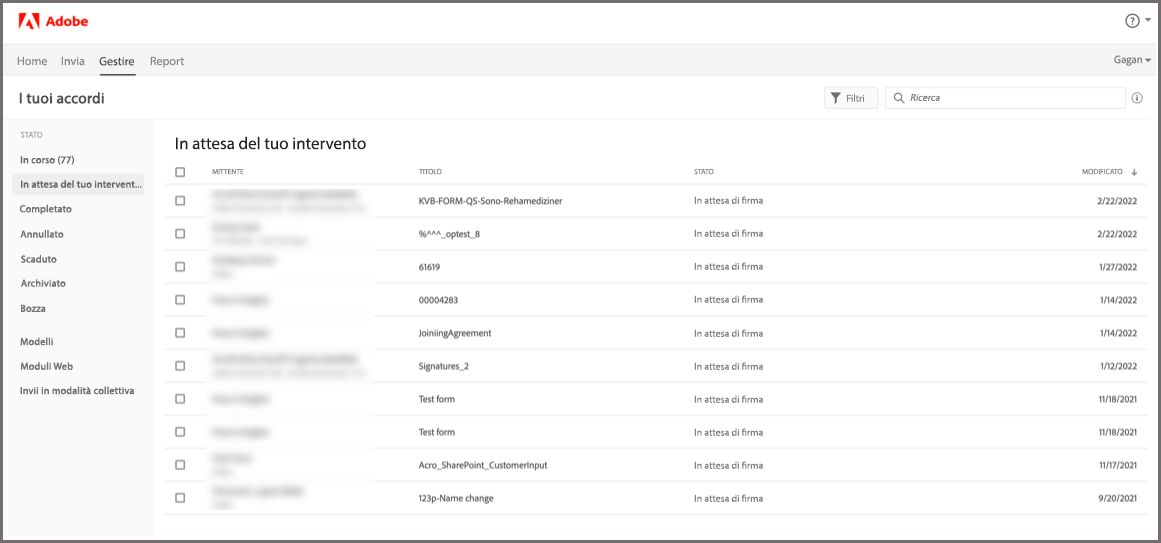The image size is (1161, 543).
Task: Select the checkbox for 61619
Action: point(180,267)
